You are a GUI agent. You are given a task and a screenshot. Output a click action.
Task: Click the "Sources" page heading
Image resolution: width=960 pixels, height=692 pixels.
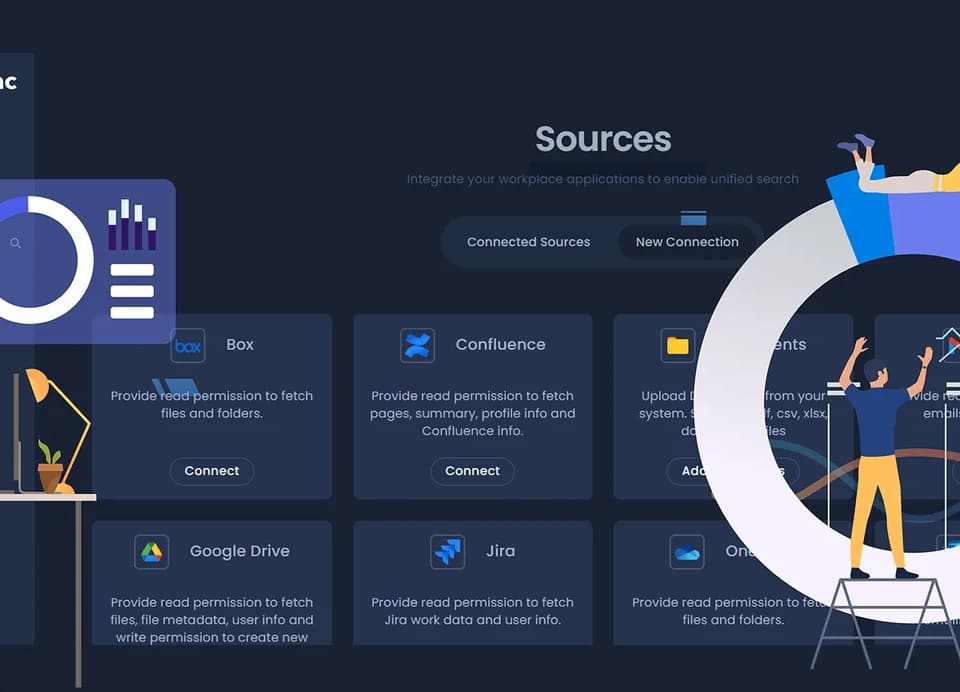[603, 138]
